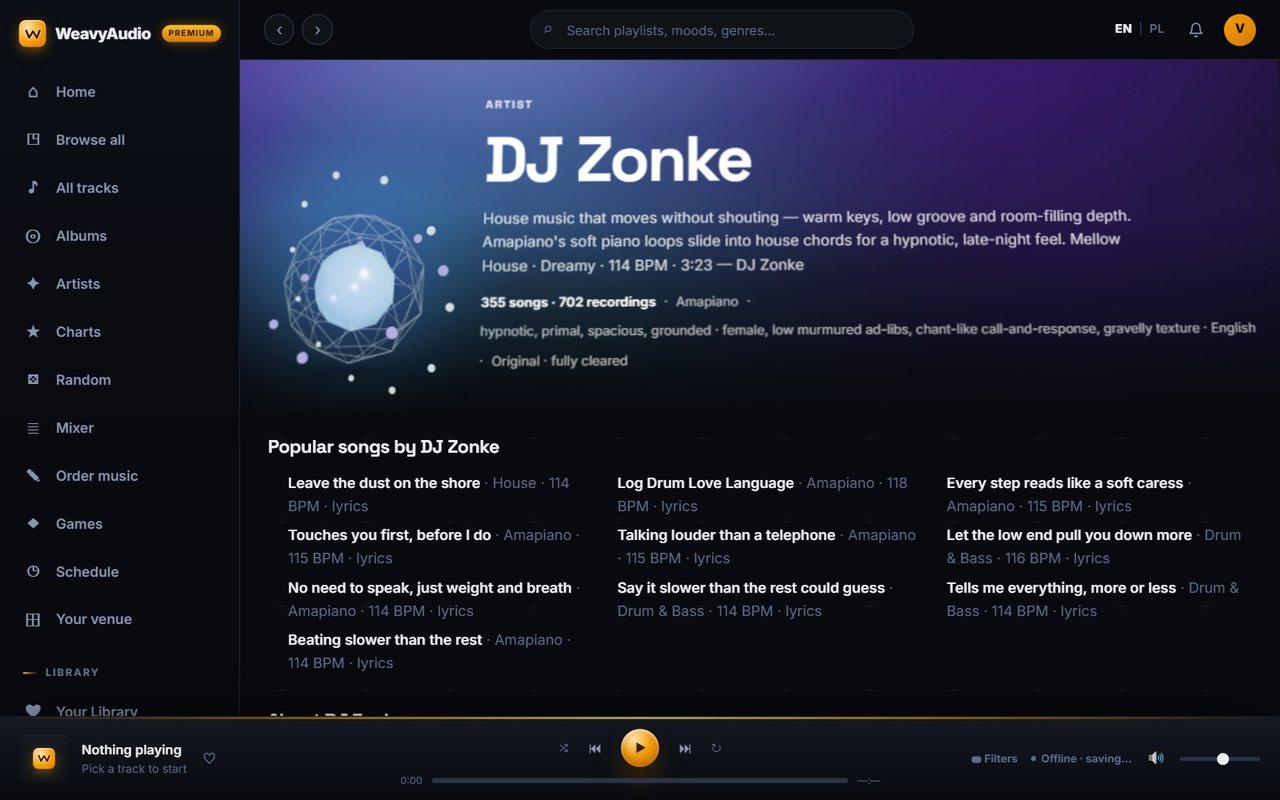Open song Leave the dust on the shore
Viewport: 1280px width, 800px height.
[384, 483]
